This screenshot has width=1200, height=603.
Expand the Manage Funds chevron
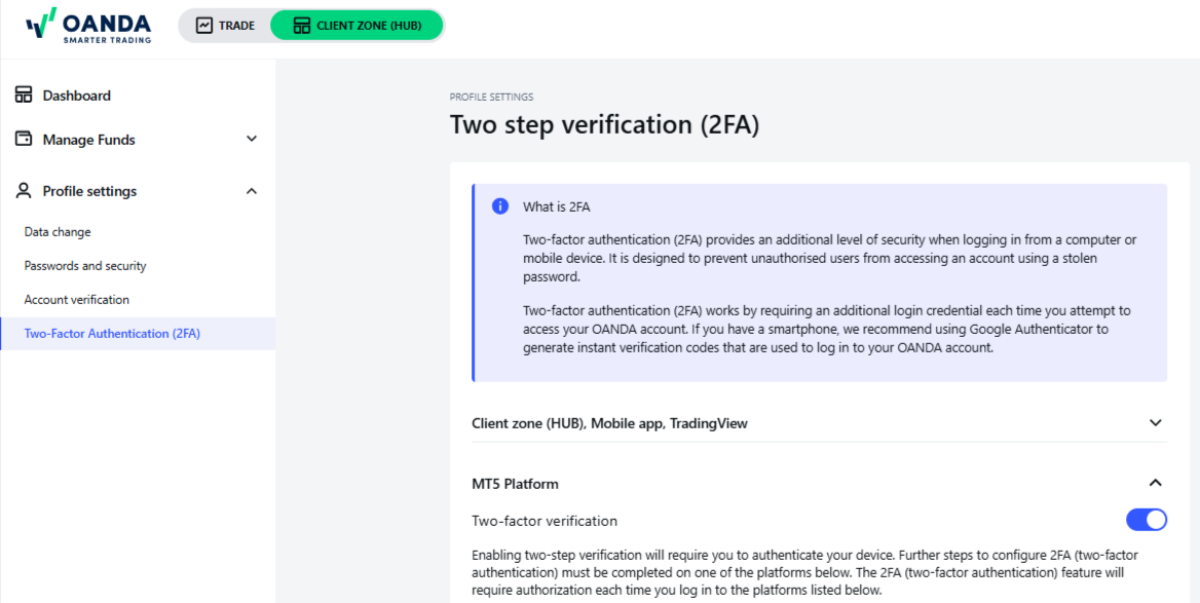(x=251, y=139)
